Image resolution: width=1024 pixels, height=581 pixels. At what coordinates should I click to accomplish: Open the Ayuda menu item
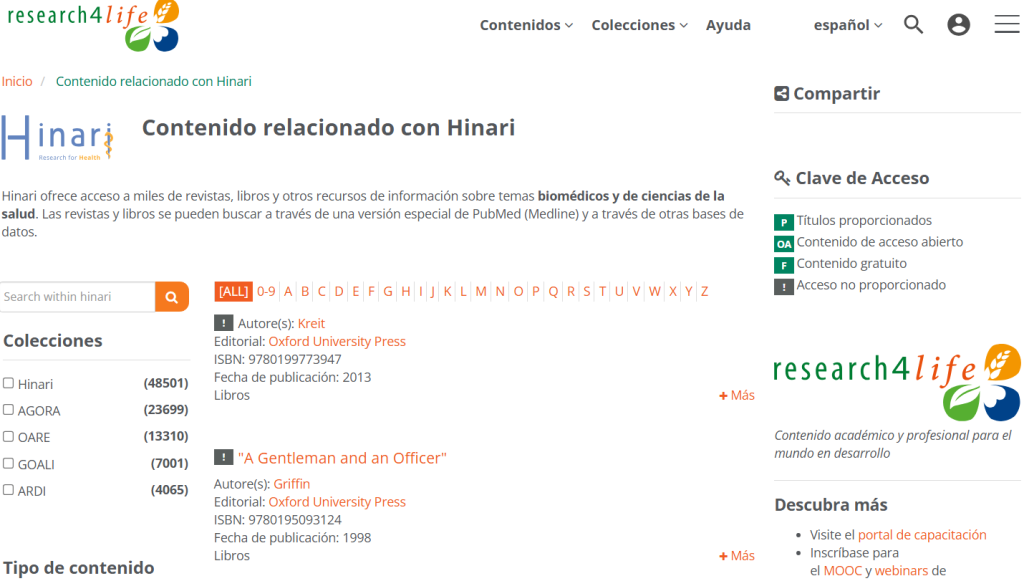pos(728,25)
